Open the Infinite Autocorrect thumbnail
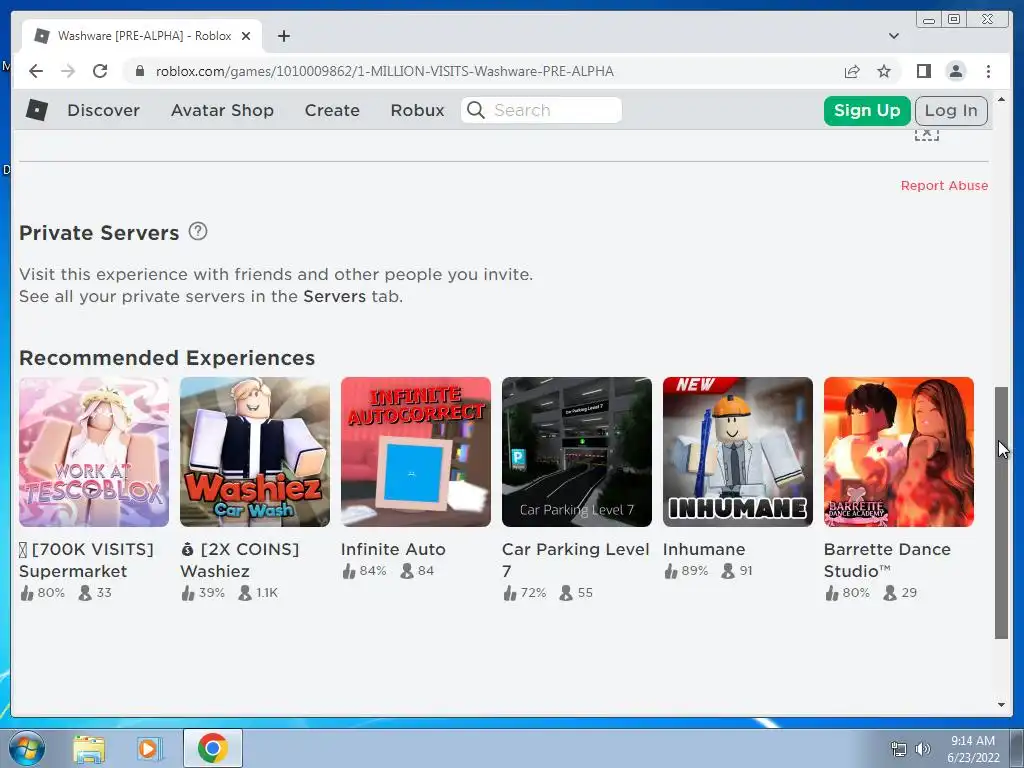This screenshot has height=768, width=1024. [416, 452]
